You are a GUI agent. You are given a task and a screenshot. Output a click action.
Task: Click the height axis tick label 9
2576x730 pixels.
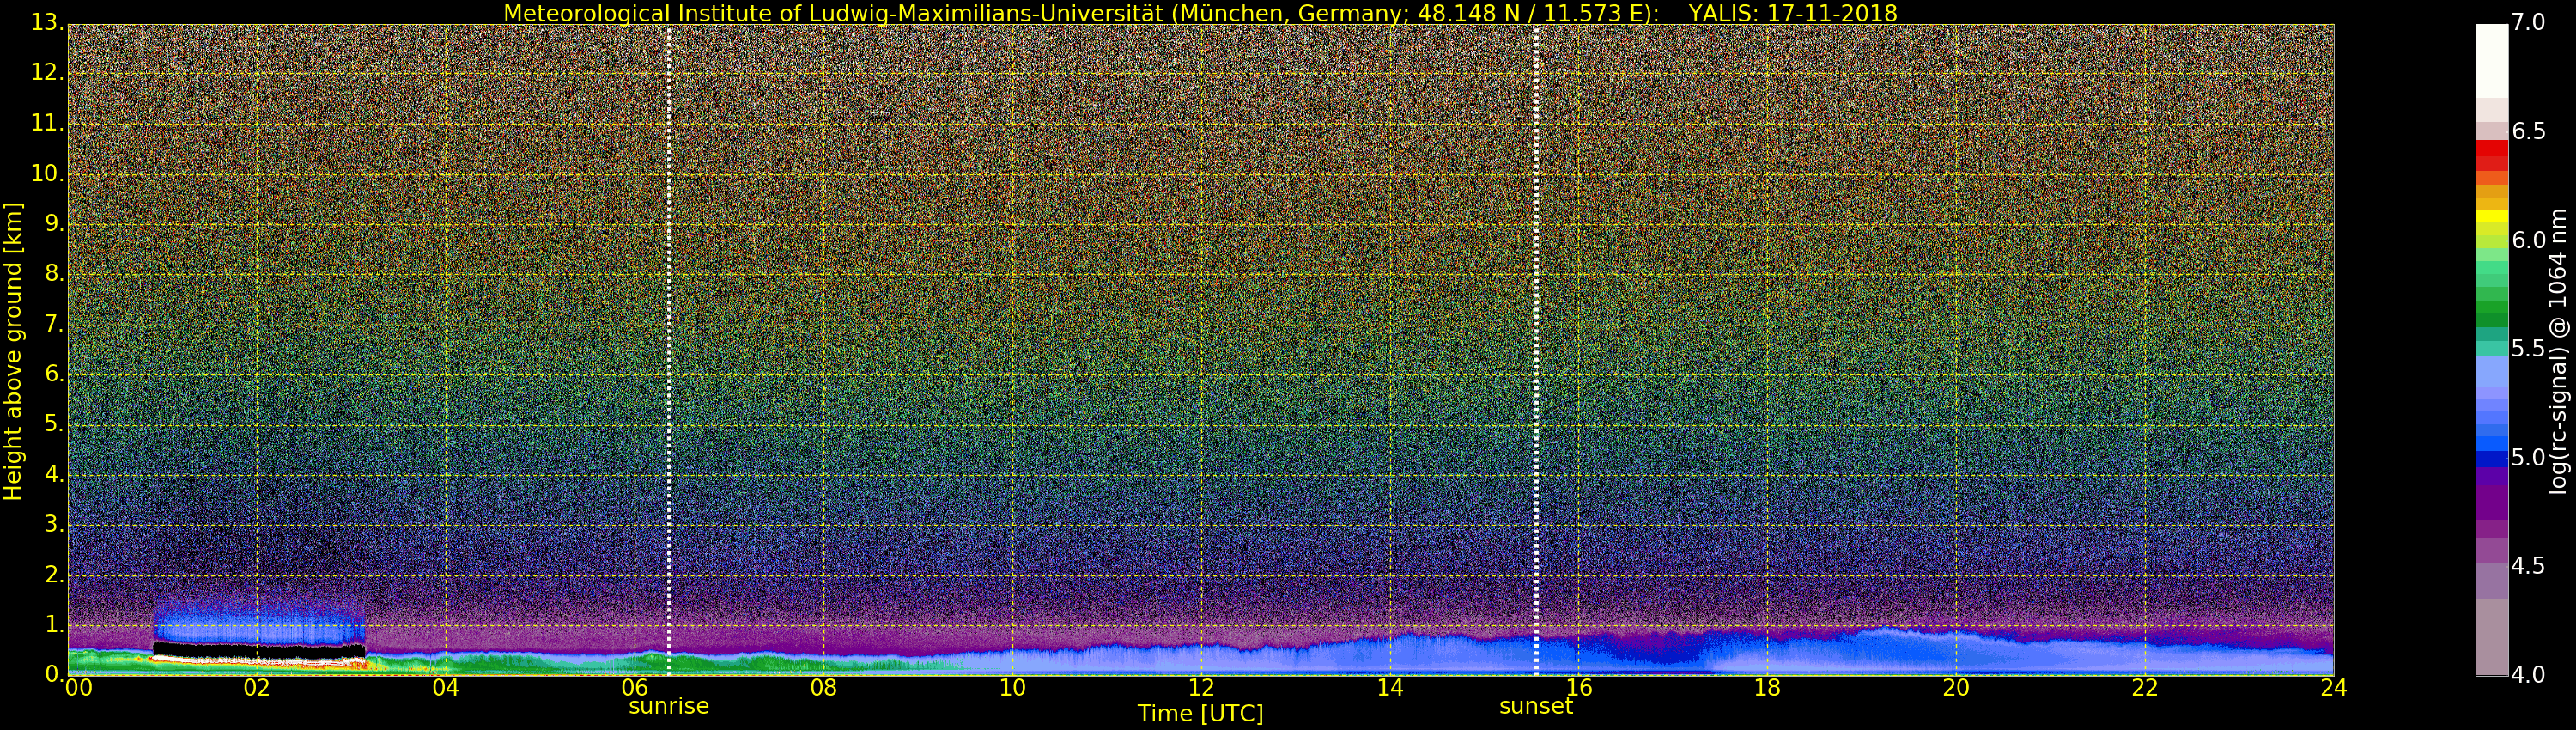[x=54, y=224]
